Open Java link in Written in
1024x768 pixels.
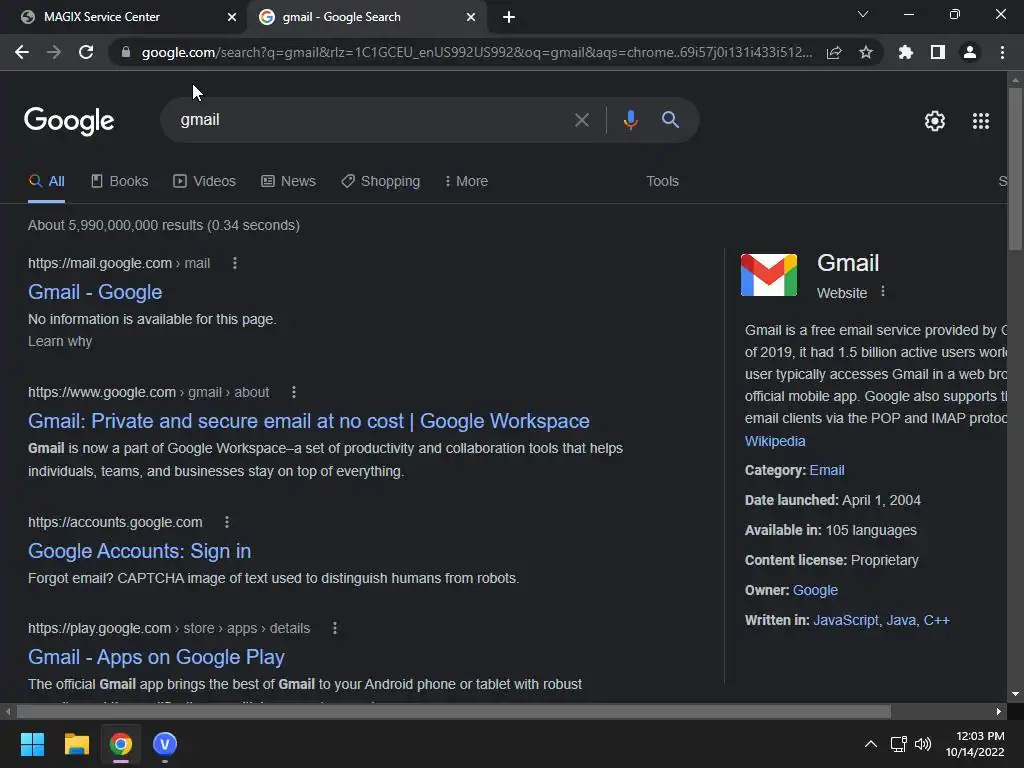click(901, 620)
